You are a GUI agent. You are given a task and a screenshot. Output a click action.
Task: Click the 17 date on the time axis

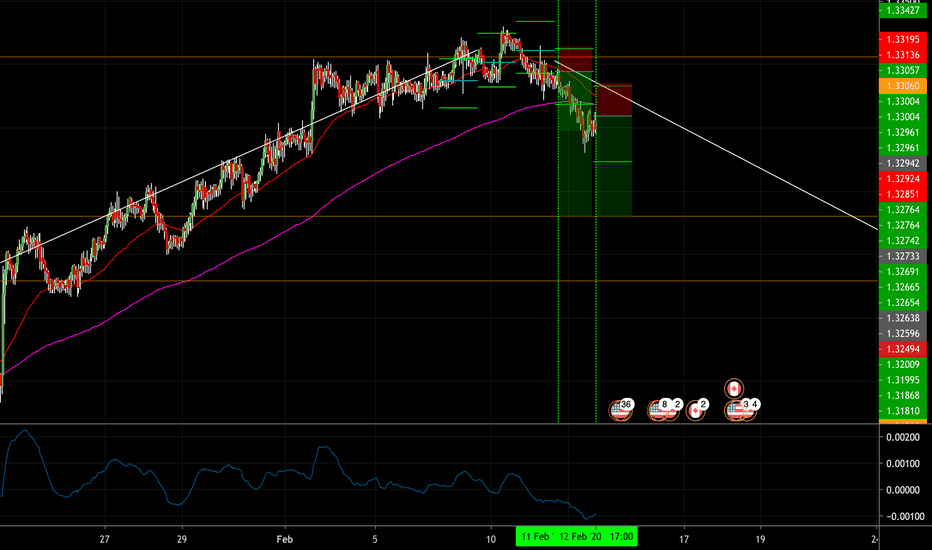(x=684, y=539)
